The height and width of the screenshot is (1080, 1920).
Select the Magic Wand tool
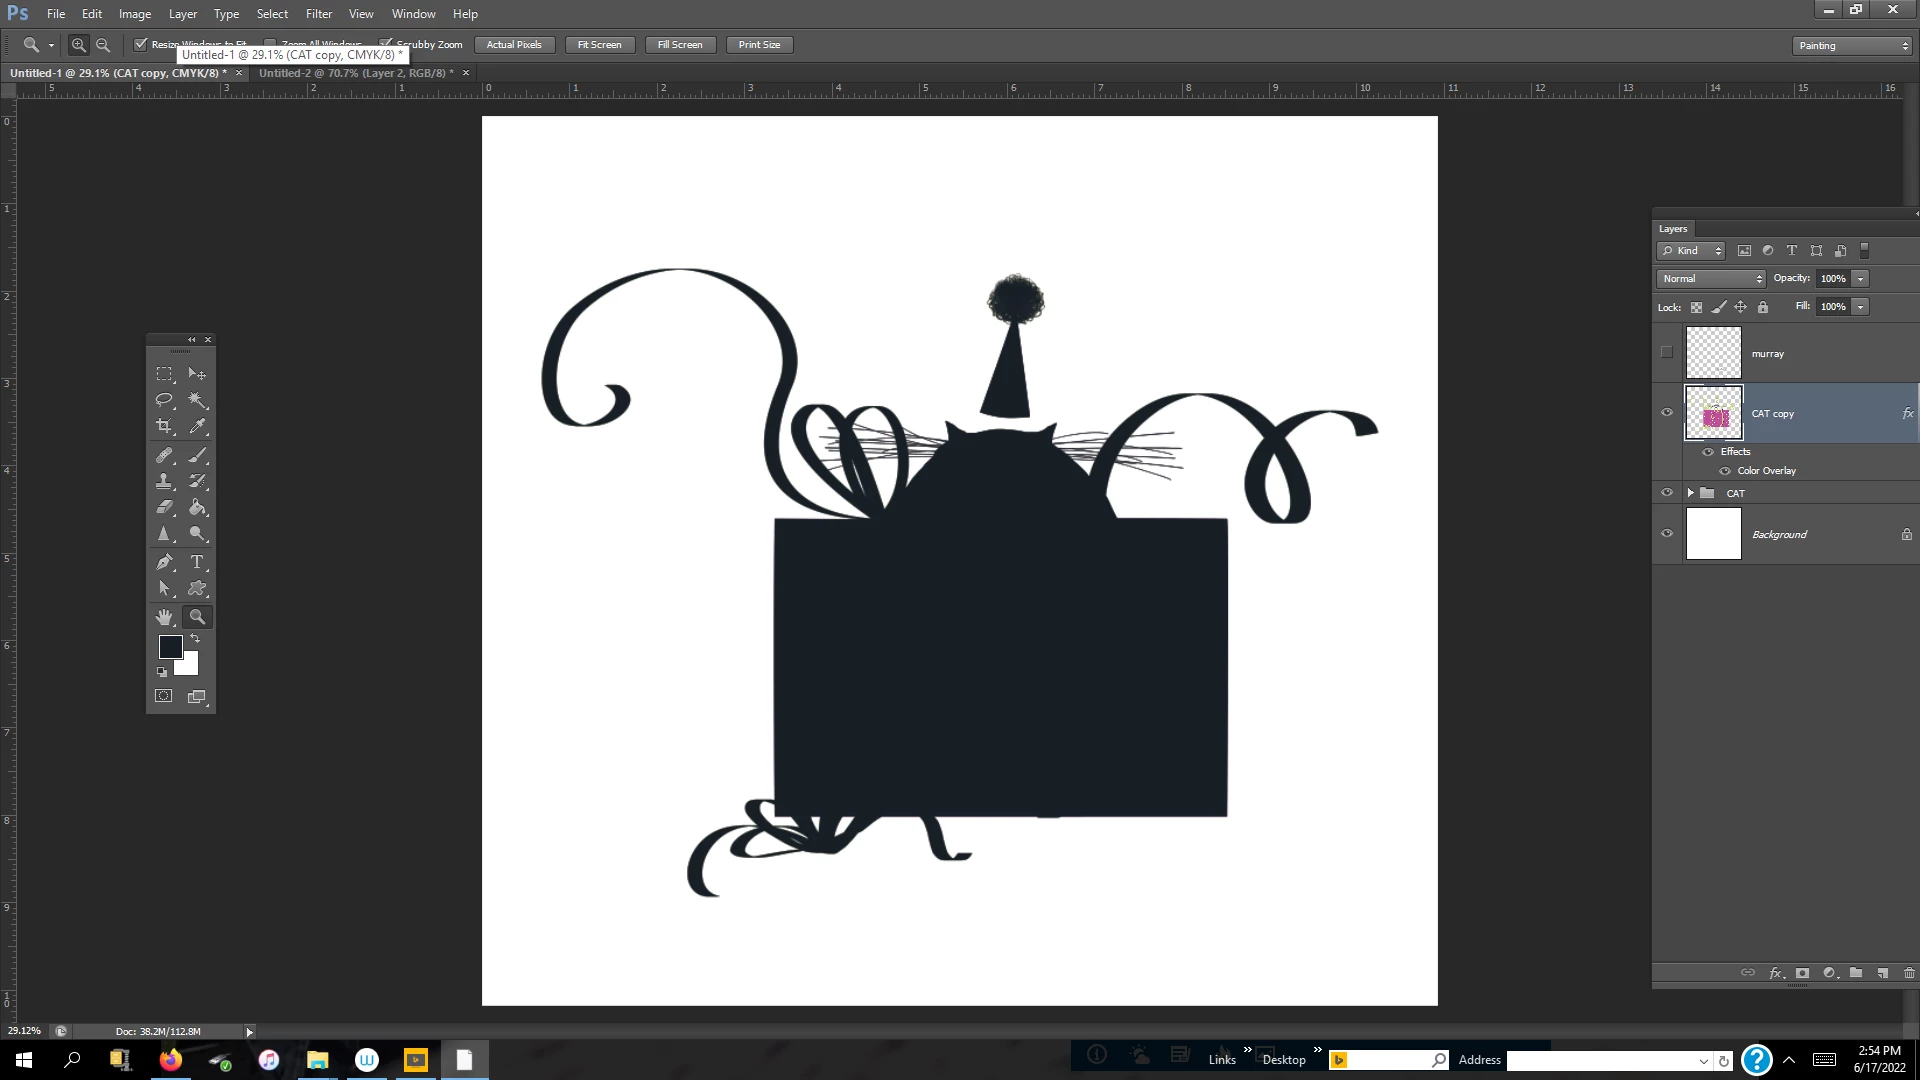pos(197,400)
